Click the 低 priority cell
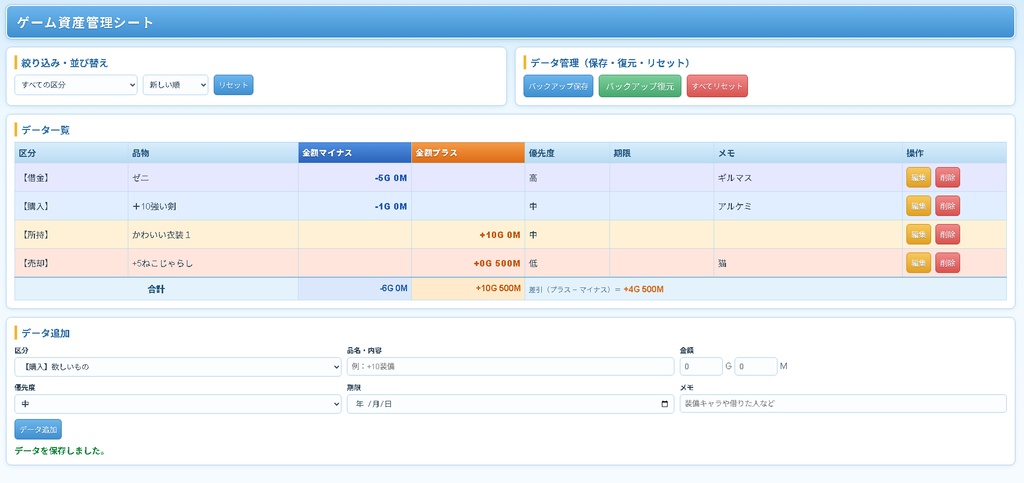The width and height of the screenshot is (1024, 483). click(567, 263)
